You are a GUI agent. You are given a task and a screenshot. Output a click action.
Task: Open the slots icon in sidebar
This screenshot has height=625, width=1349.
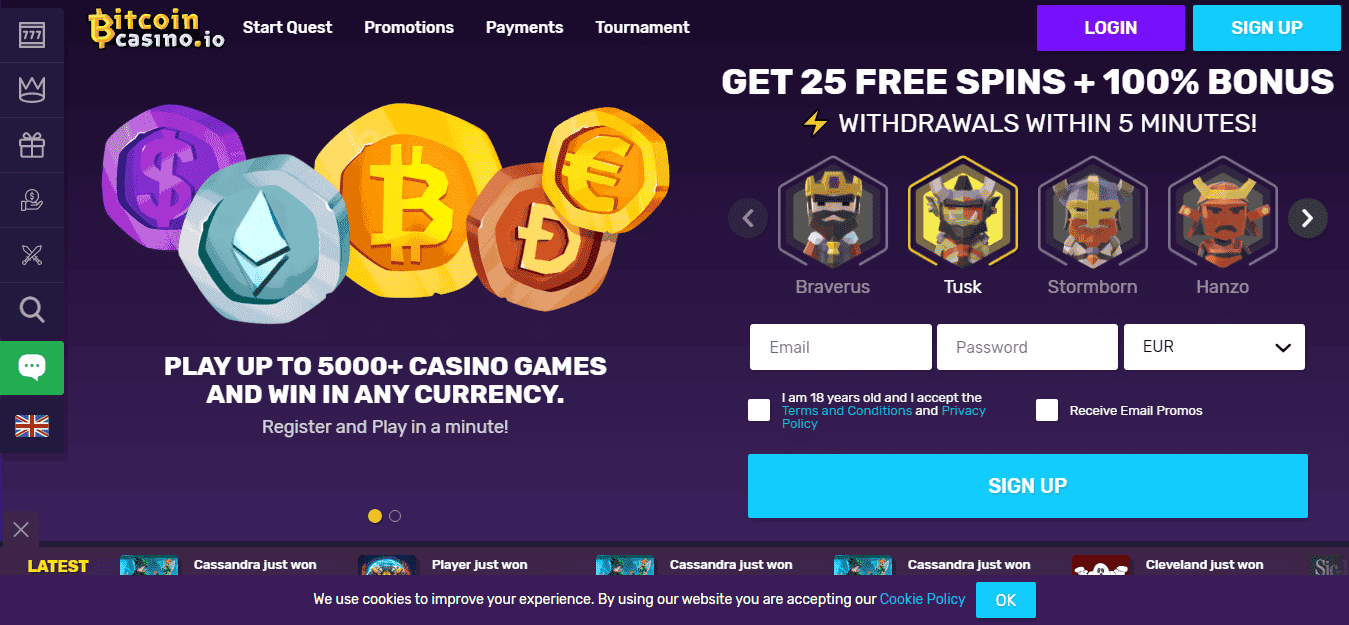(32, 36)
